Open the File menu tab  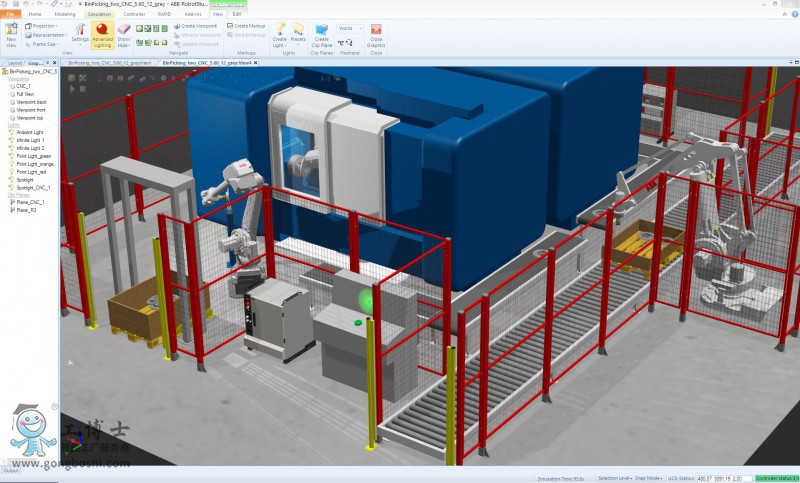pos(10,14)
